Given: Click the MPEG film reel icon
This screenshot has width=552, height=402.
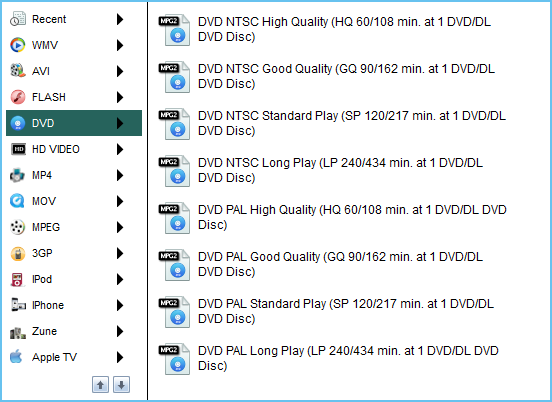Looking at the screenshot, I should pyautogui.click(x=18, y=227).
